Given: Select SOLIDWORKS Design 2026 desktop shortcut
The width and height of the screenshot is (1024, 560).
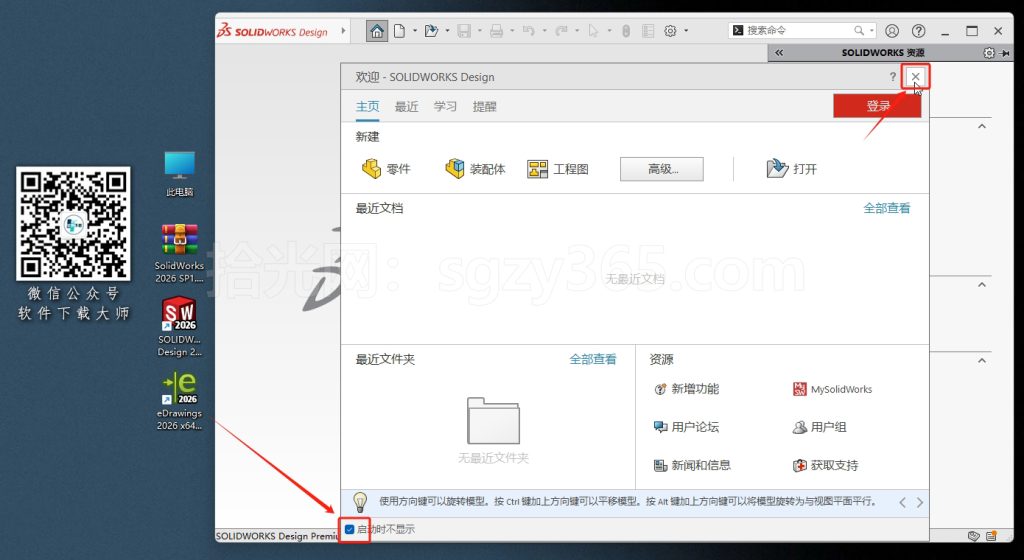Looking at the screenshot, I should point(180,328).
